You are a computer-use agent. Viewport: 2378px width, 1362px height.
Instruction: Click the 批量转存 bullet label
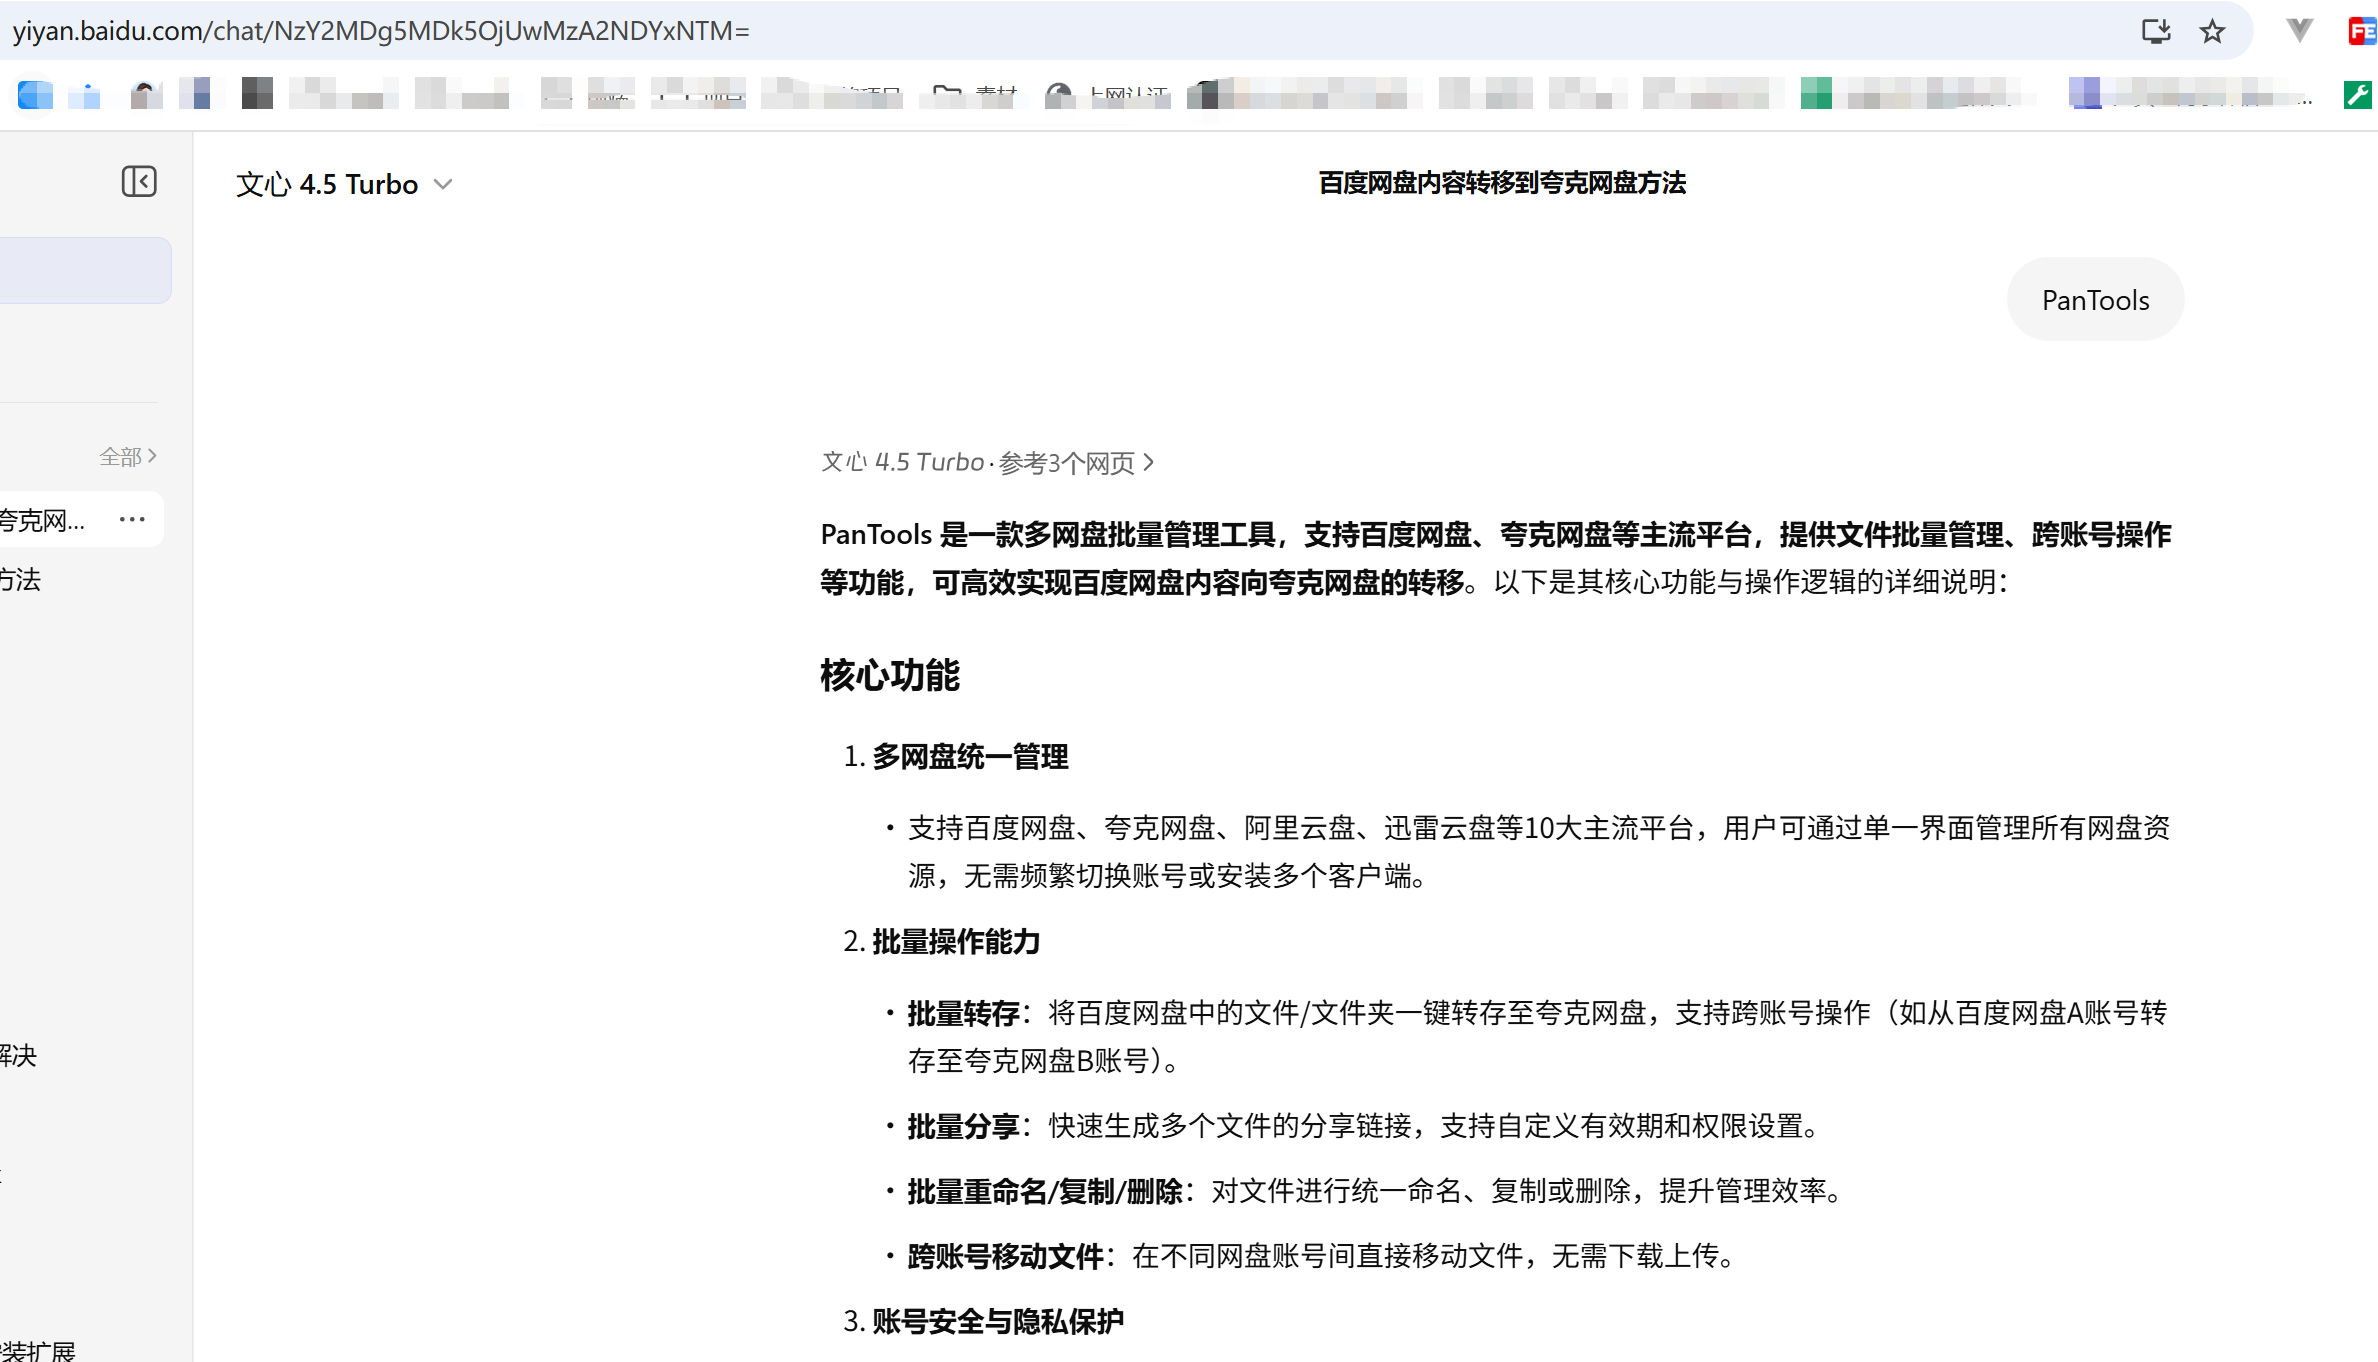coord(963,1014)
